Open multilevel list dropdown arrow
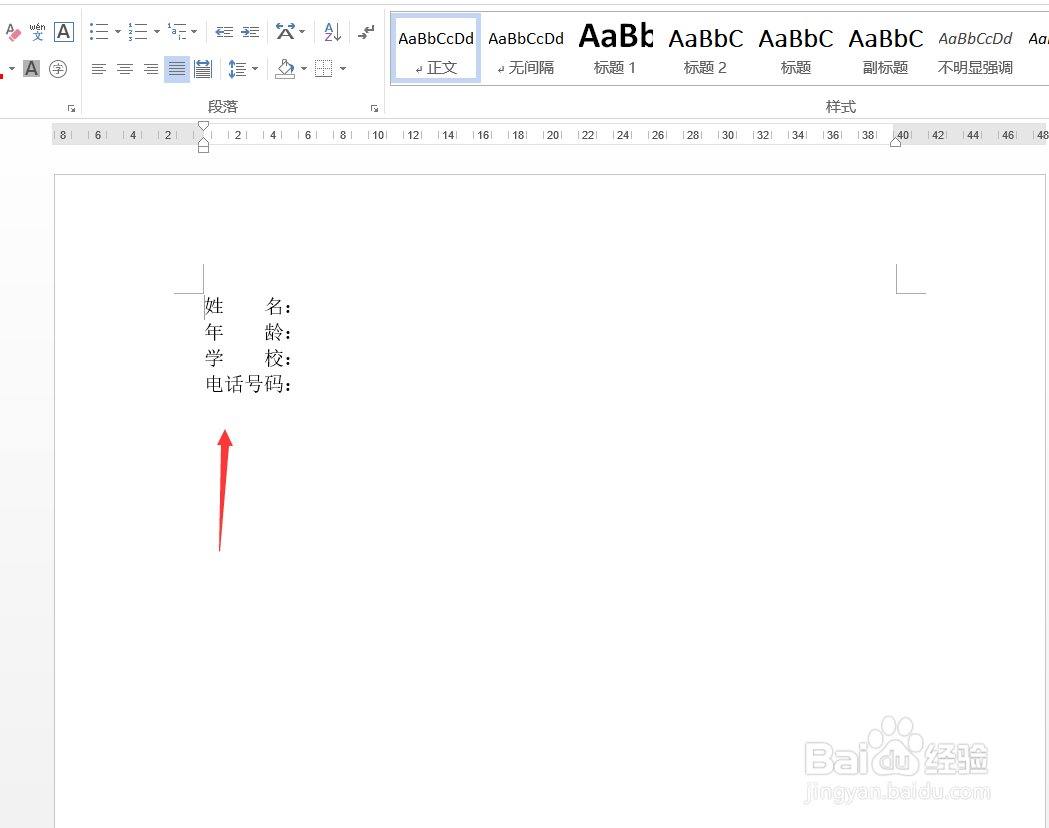Screen dimensions: 1049x828 [194, 31]
